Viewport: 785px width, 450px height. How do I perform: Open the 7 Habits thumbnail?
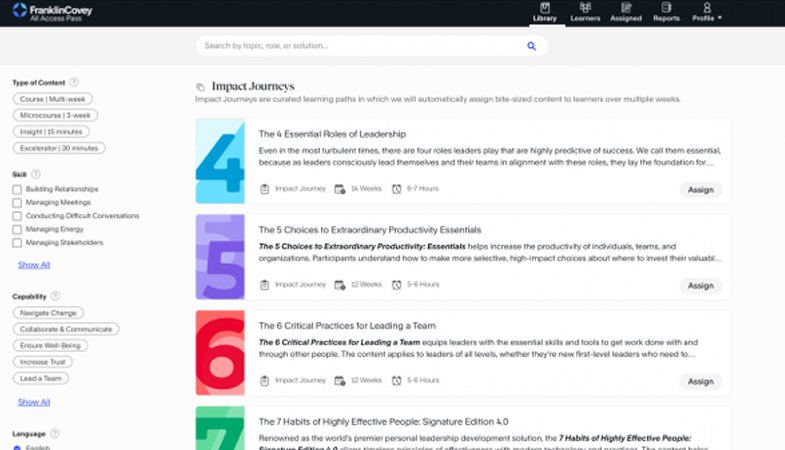tap(220, 428)
